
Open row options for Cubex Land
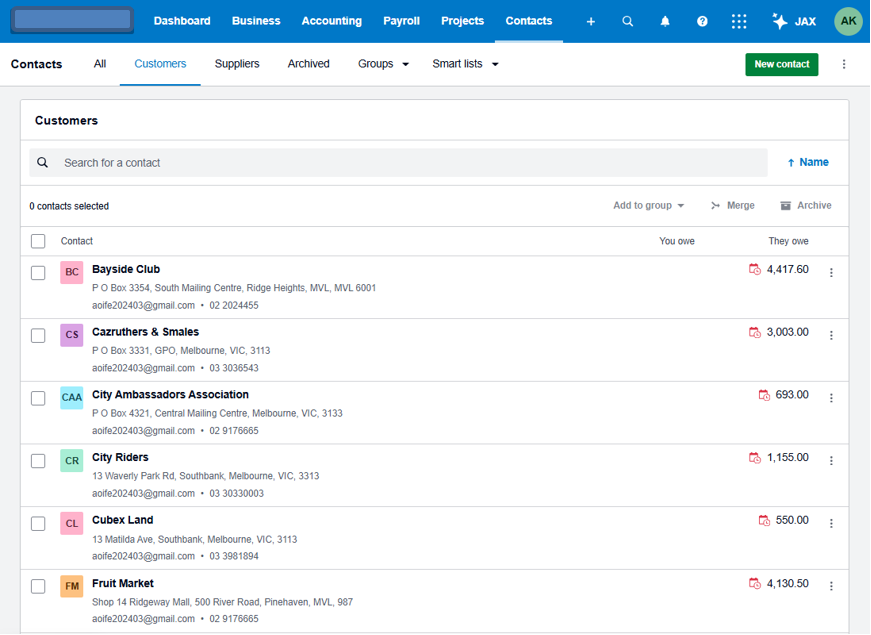pos(831,523)
